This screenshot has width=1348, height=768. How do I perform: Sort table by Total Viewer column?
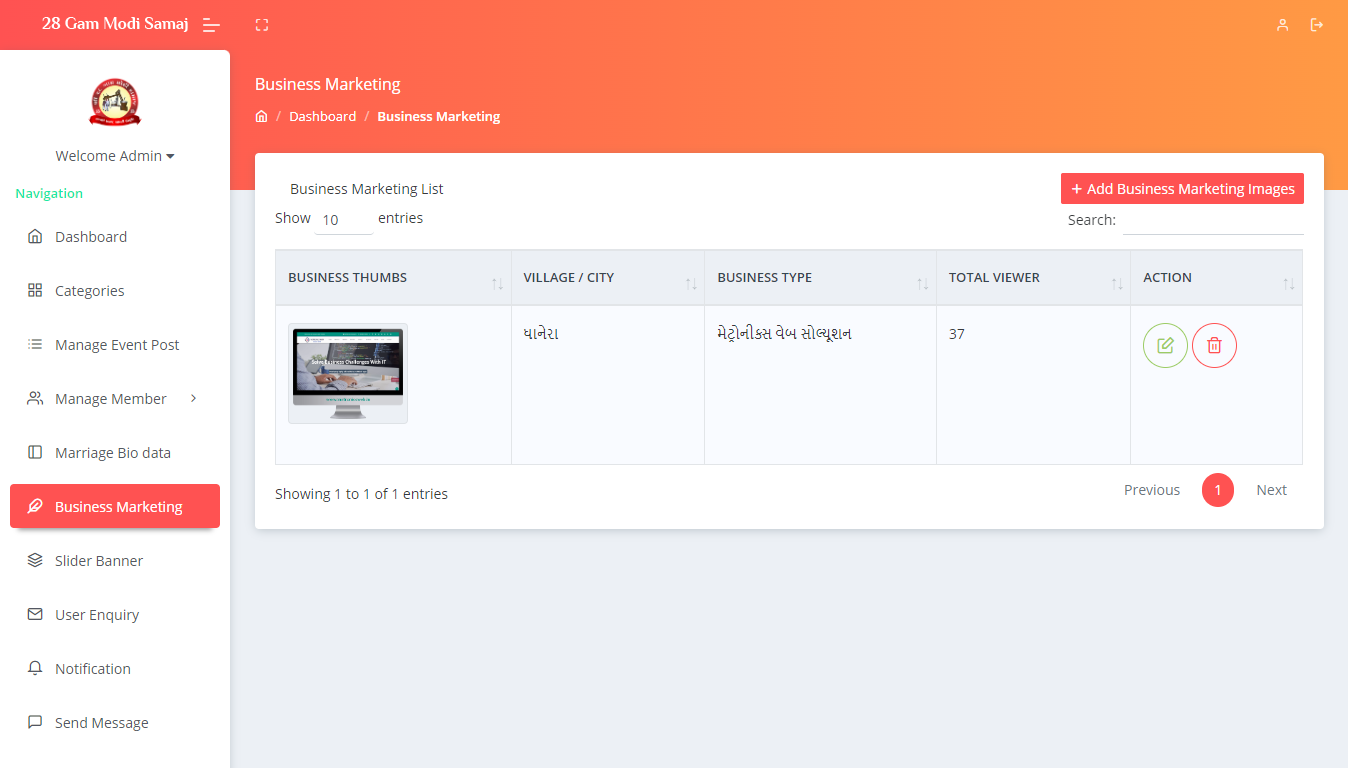[1032, 278]
